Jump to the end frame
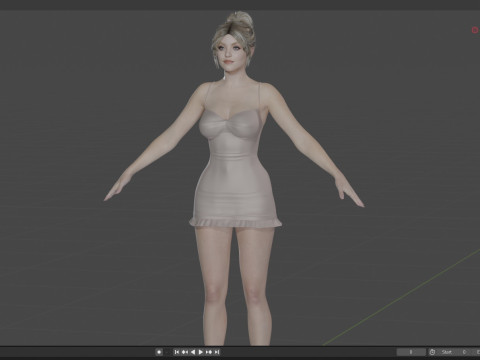Viewport: 480px width, 360px height. pyautogui.click(x=217, y=352)
